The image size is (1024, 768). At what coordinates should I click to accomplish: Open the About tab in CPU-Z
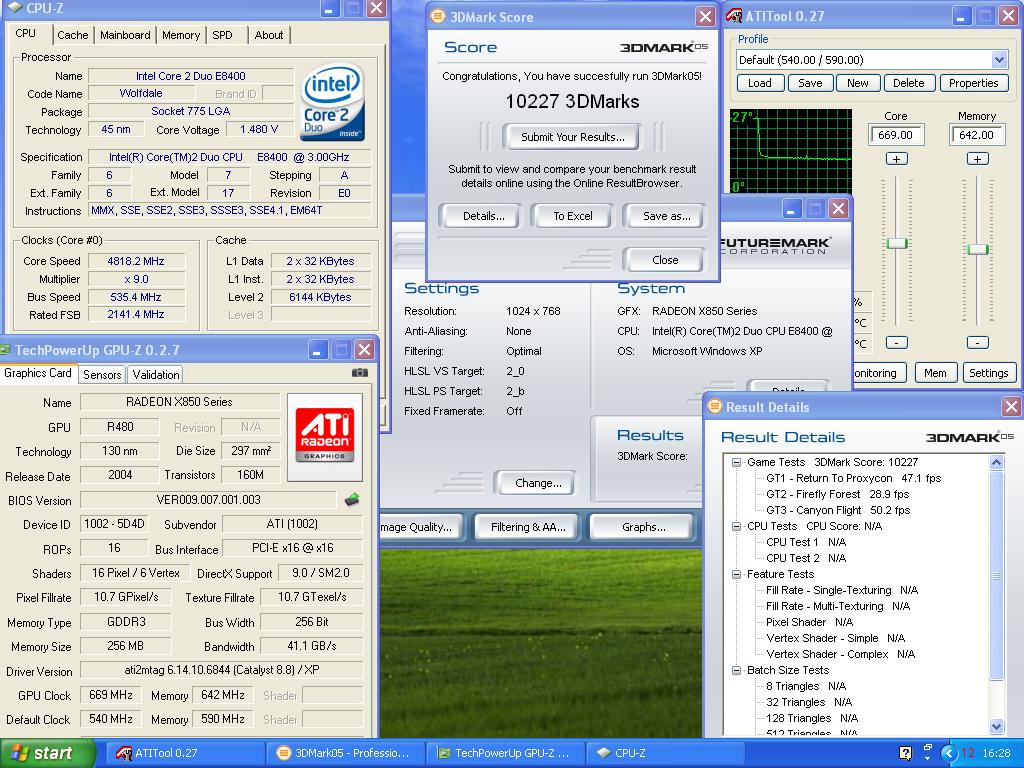[x=268, y=35]
